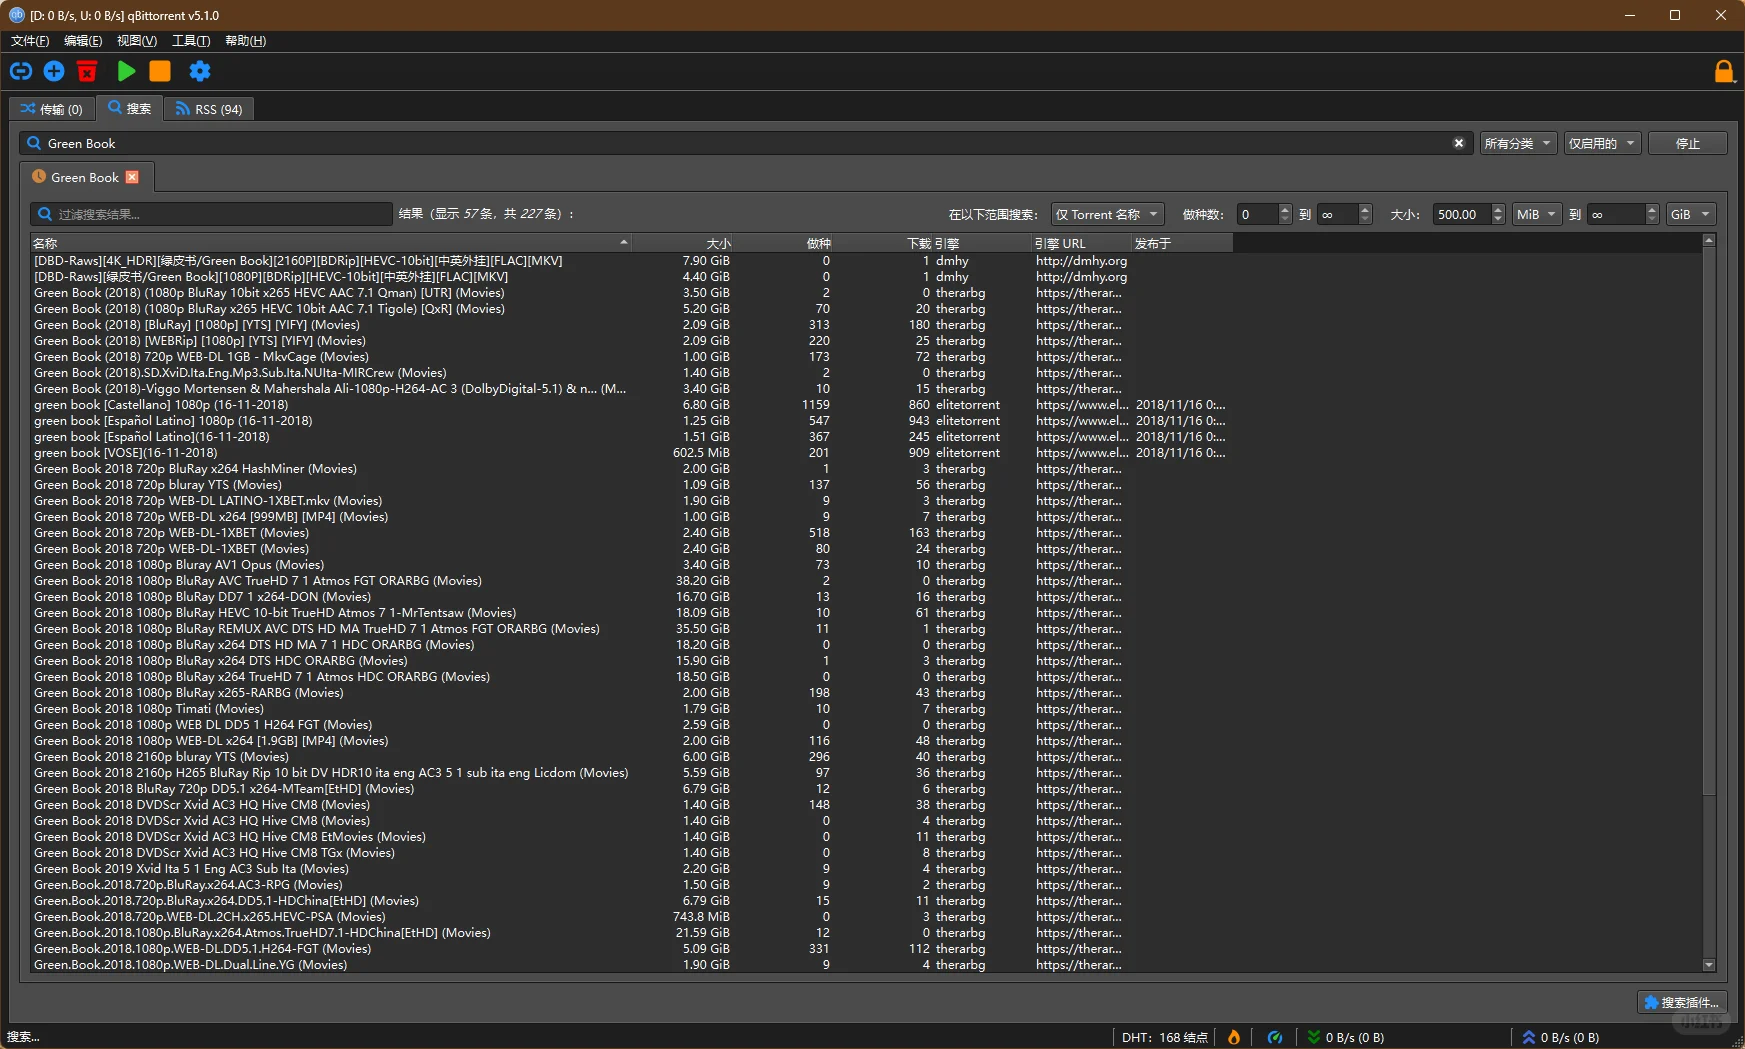This screenshot has width=1745, height=1049.
Task: Increase the maximum size stepper value
Action: [1652, 209]
